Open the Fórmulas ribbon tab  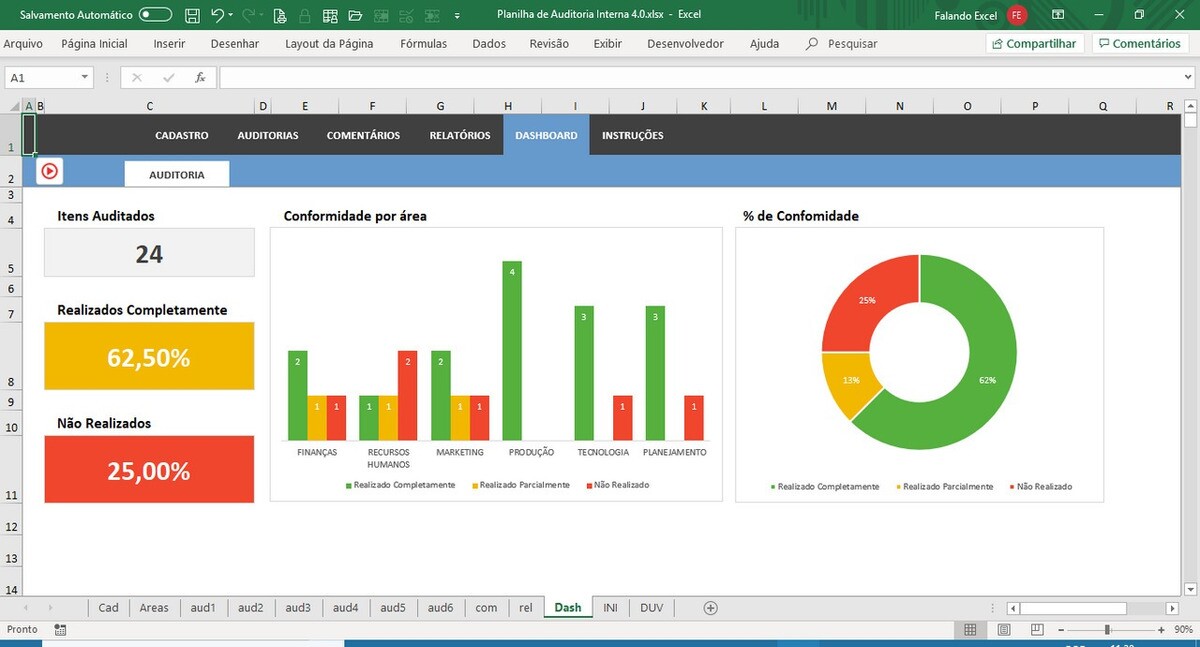(x=423, y=44)
